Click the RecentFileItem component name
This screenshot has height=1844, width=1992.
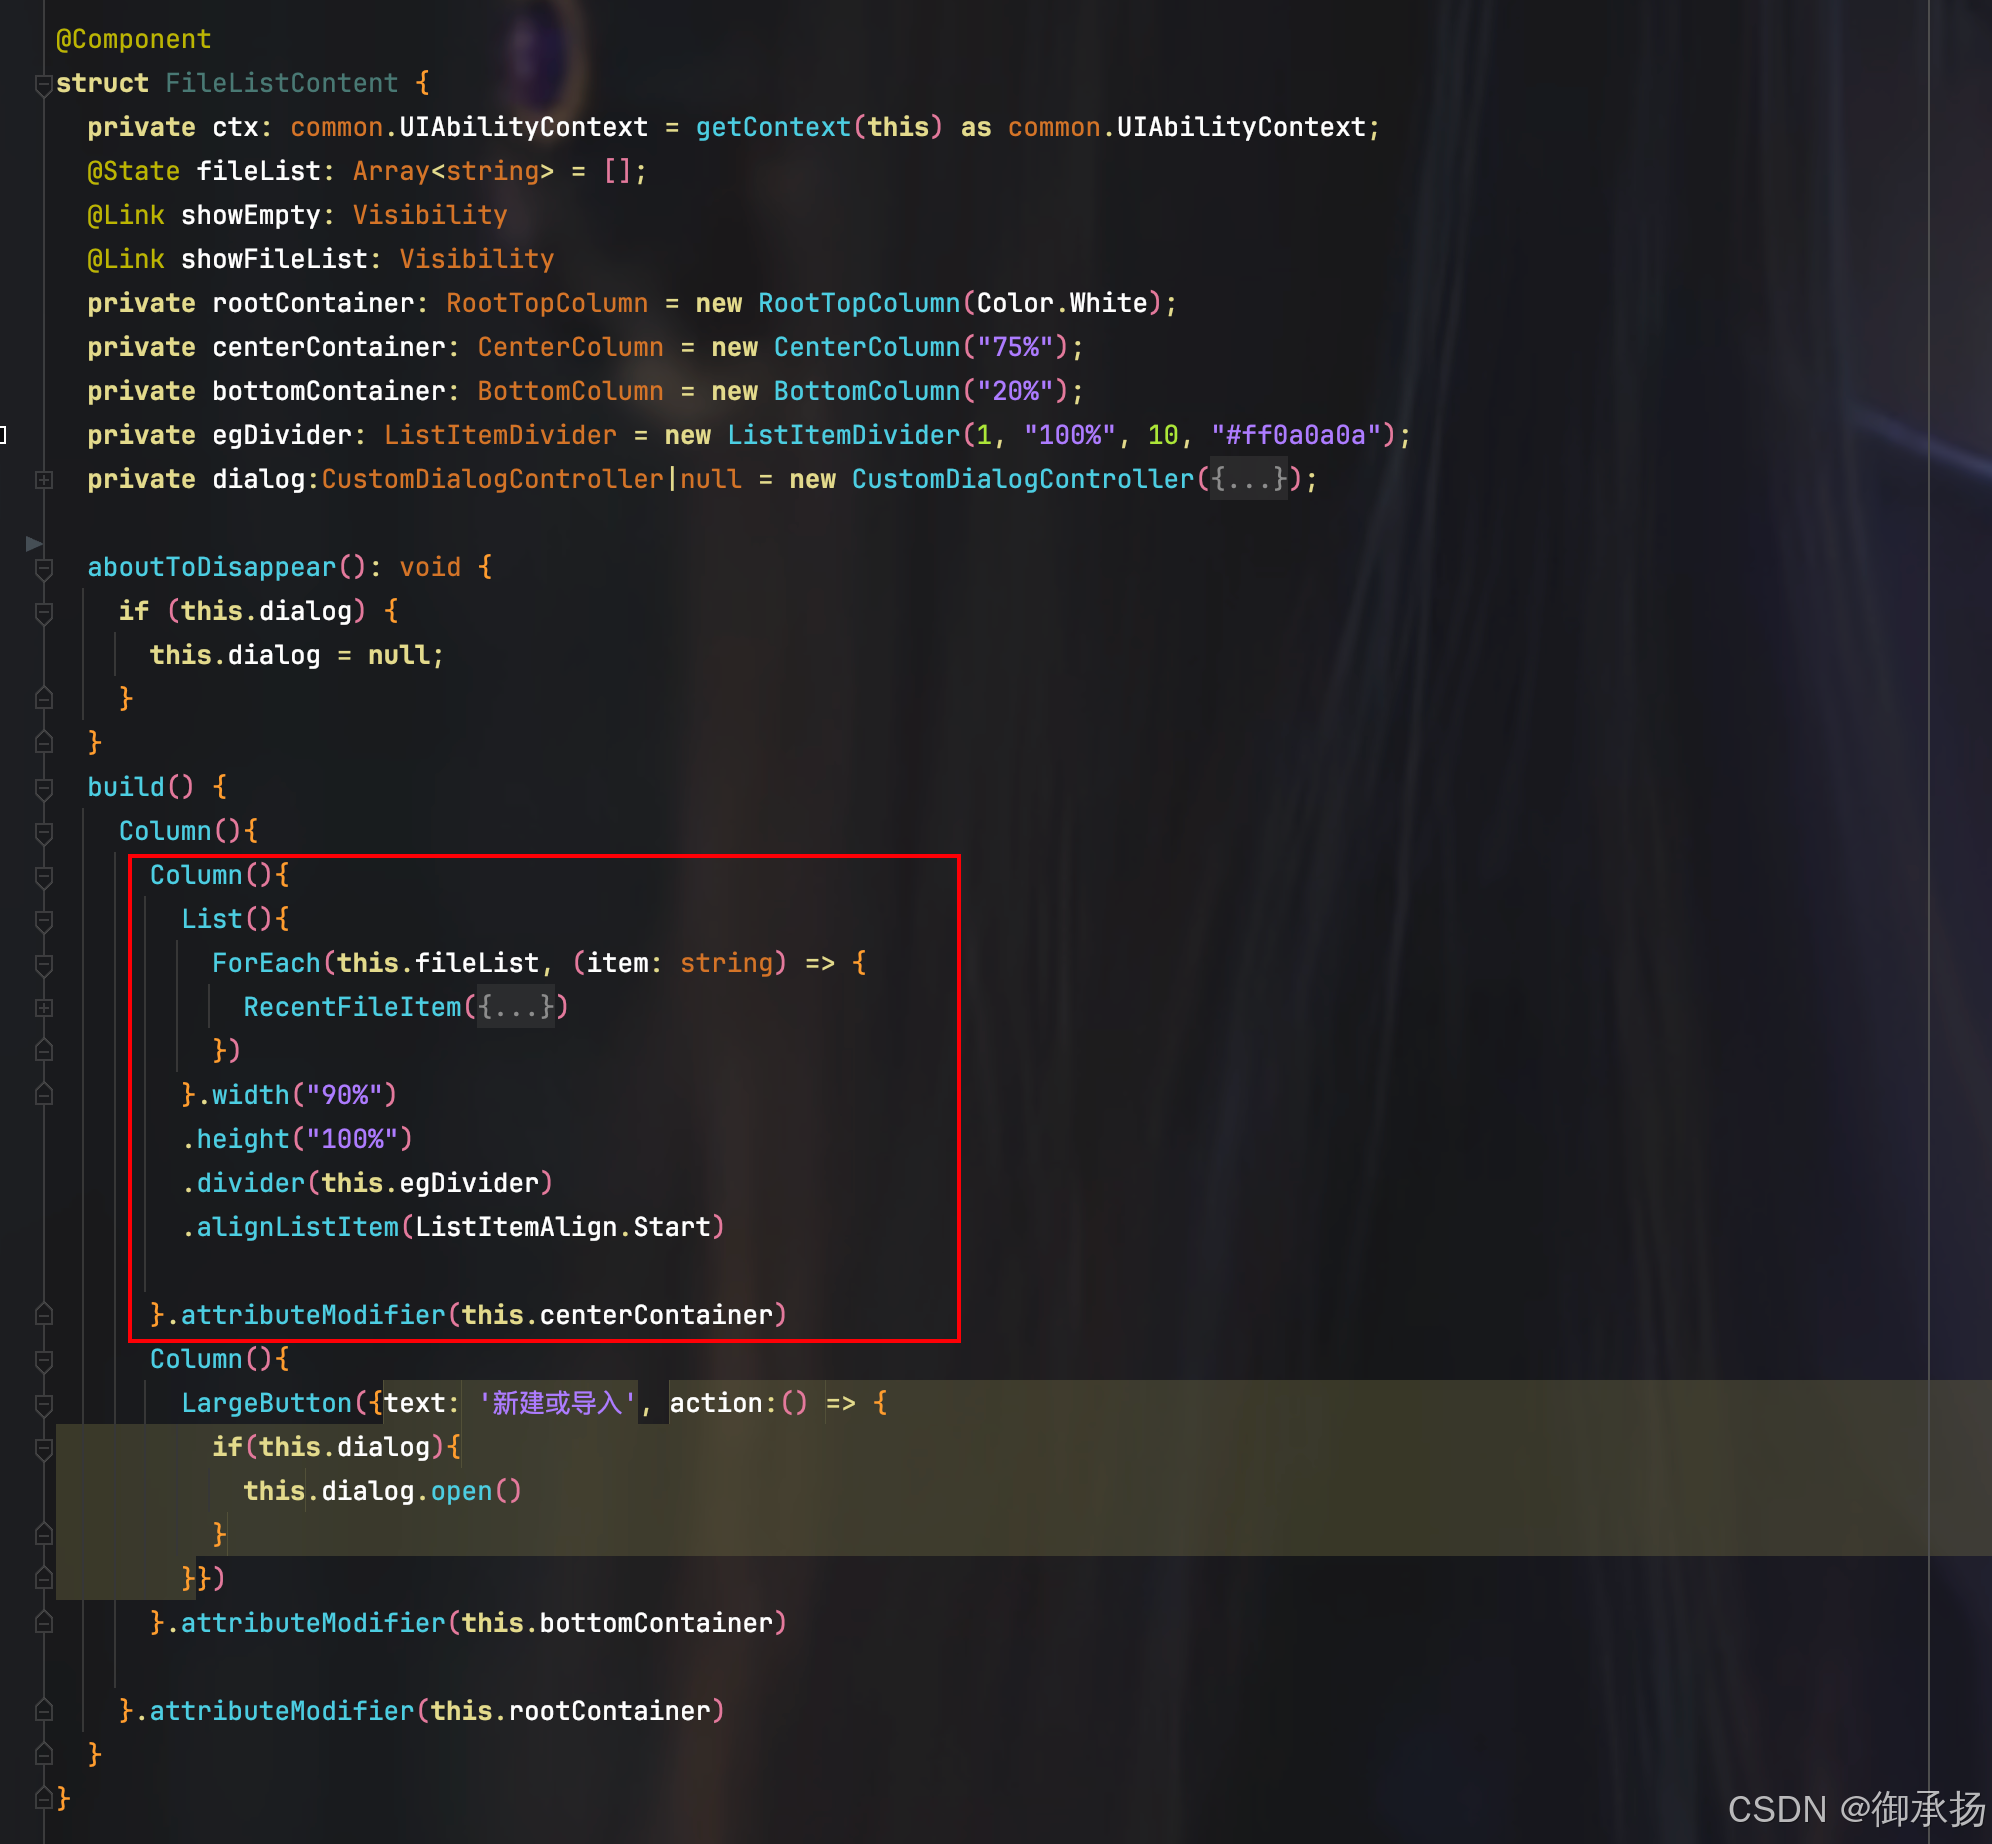tap(352, 1007)
